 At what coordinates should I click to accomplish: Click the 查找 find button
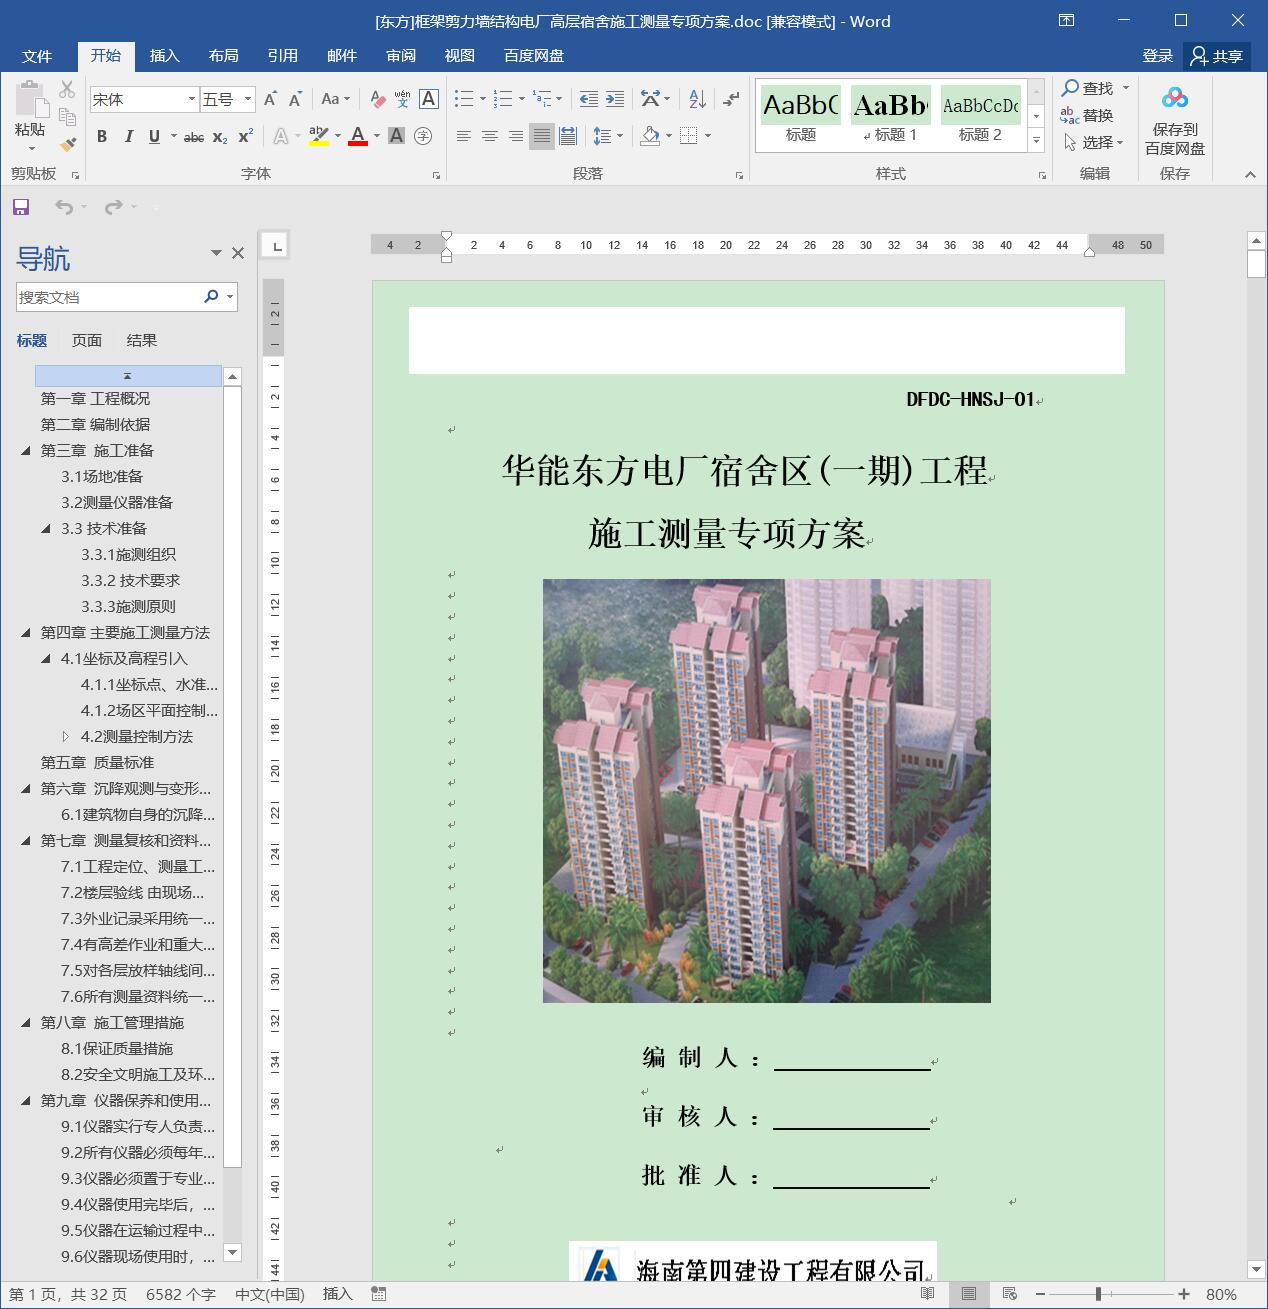pos(1088,89)
